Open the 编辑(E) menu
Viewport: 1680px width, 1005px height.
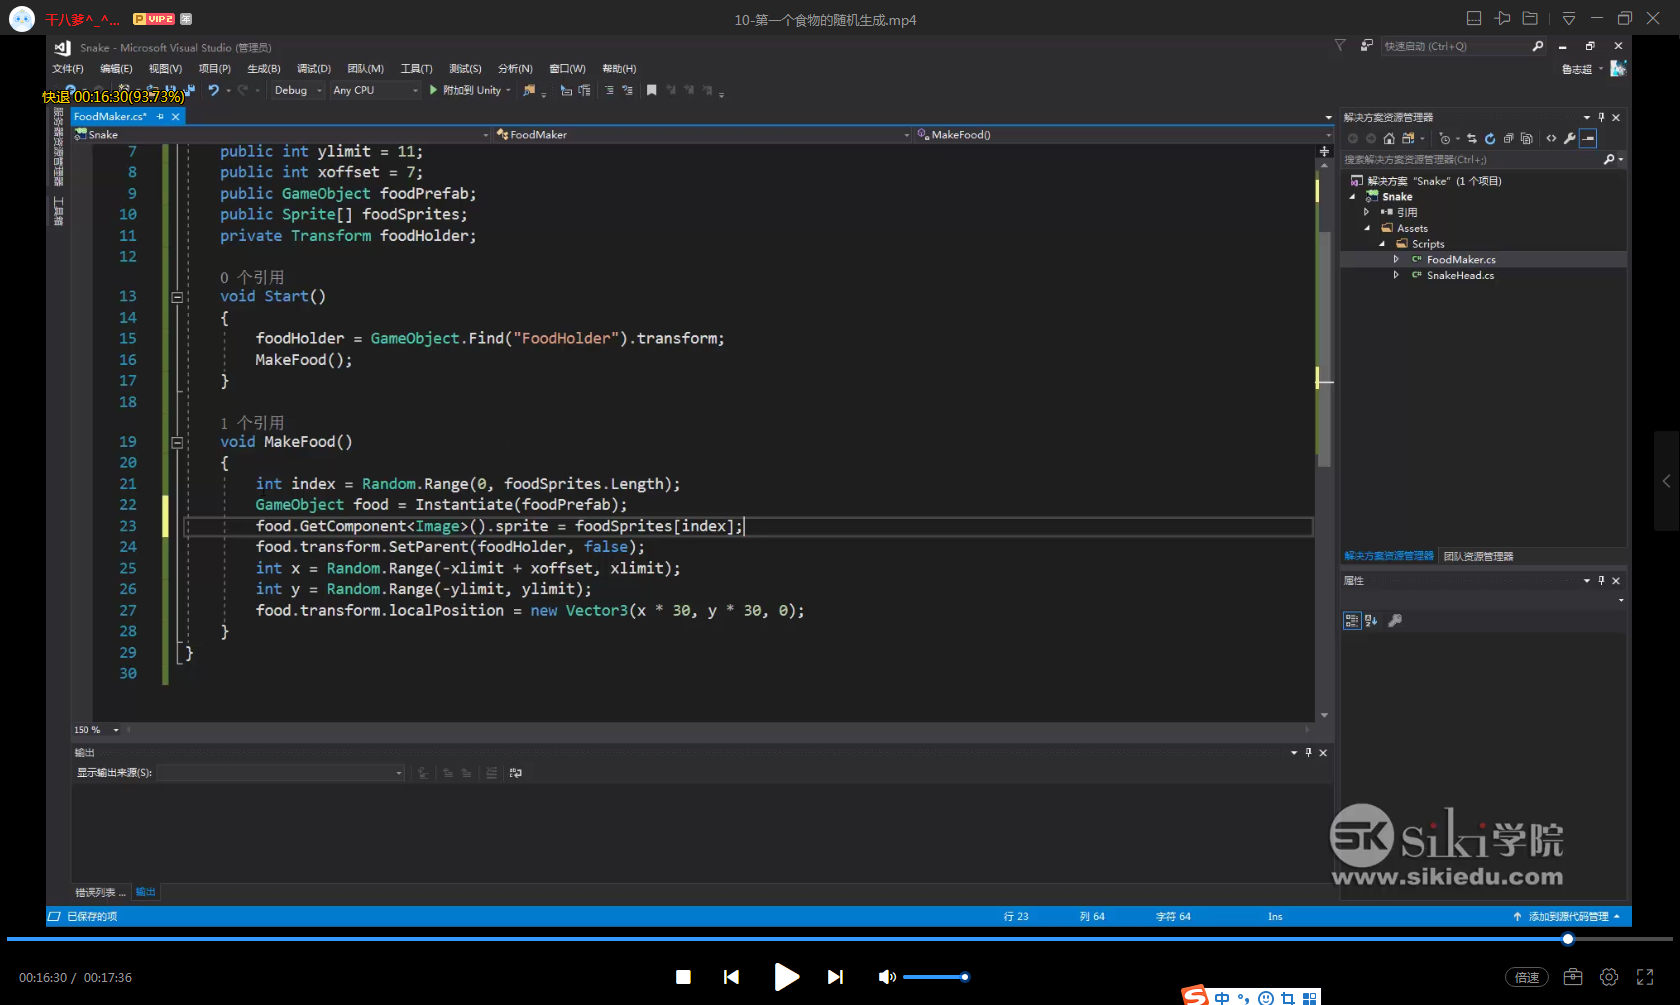click(116, 69)
